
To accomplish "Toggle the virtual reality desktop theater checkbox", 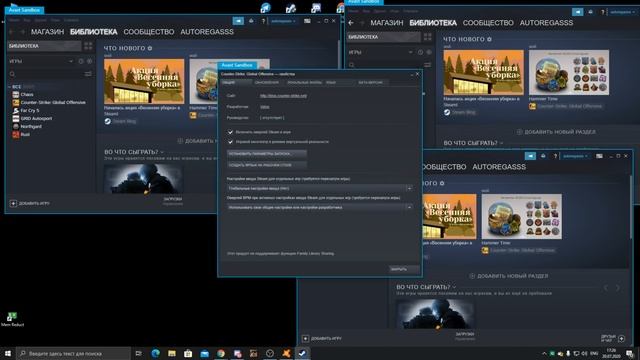I will [230, 142].
